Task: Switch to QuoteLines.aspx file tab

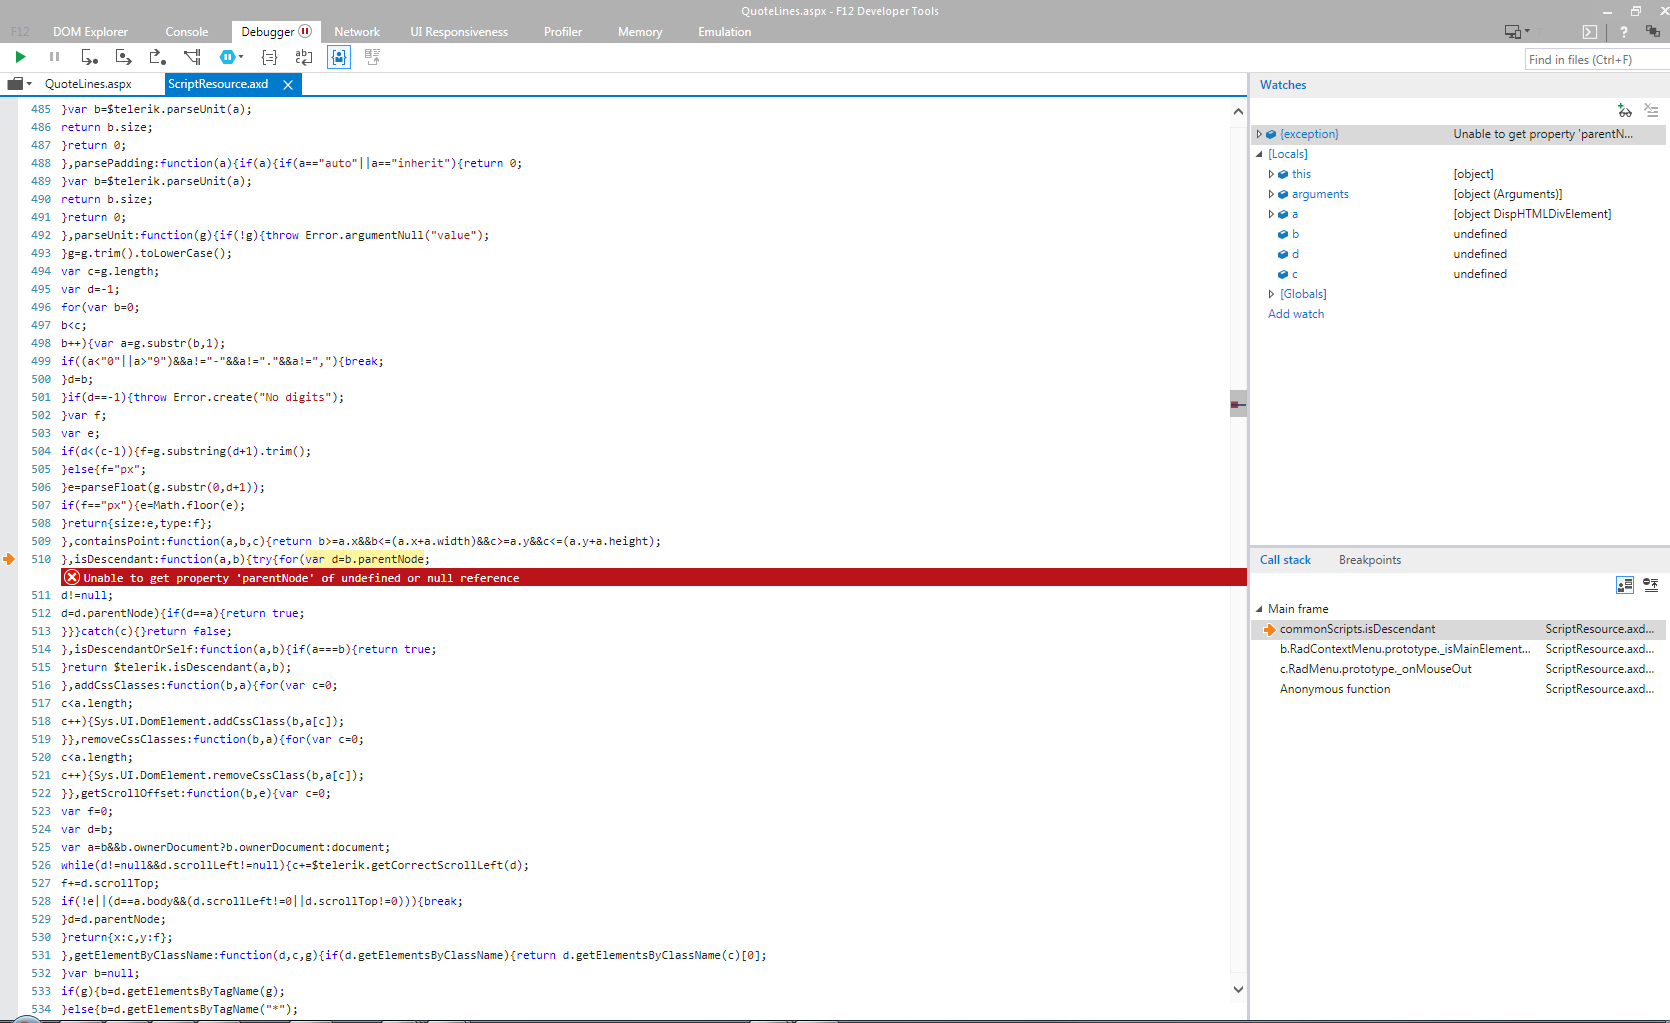Action: 88,84
